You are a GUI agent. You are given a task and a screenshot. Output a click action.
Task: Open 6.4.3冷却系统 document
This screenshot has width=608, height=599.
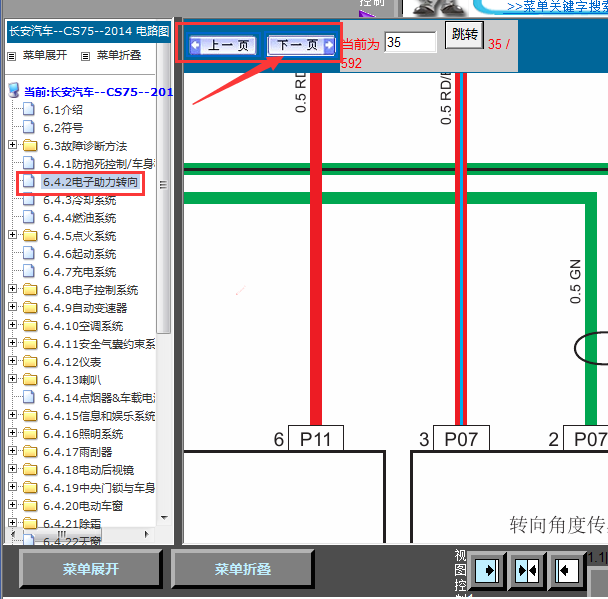point(79,200)
